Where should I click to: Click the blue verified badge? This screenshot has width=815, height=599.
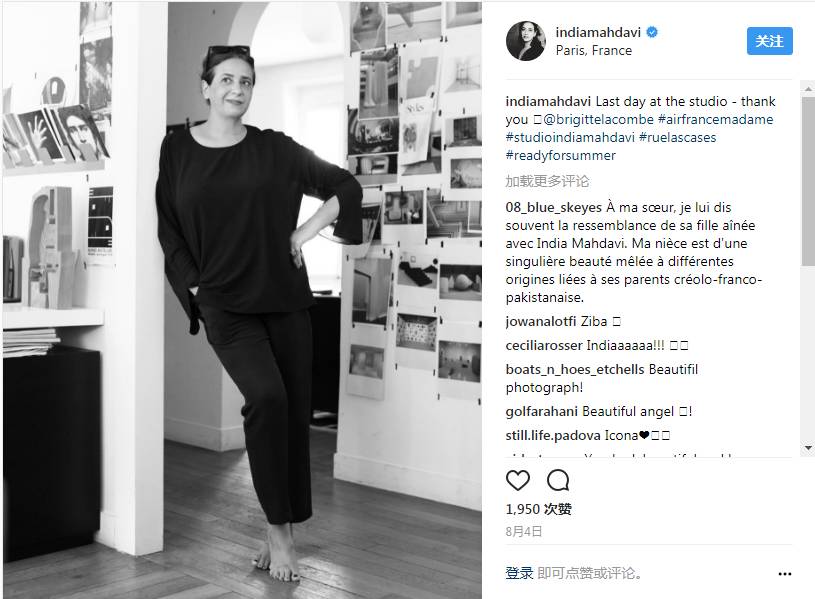[x=652, y=32]
